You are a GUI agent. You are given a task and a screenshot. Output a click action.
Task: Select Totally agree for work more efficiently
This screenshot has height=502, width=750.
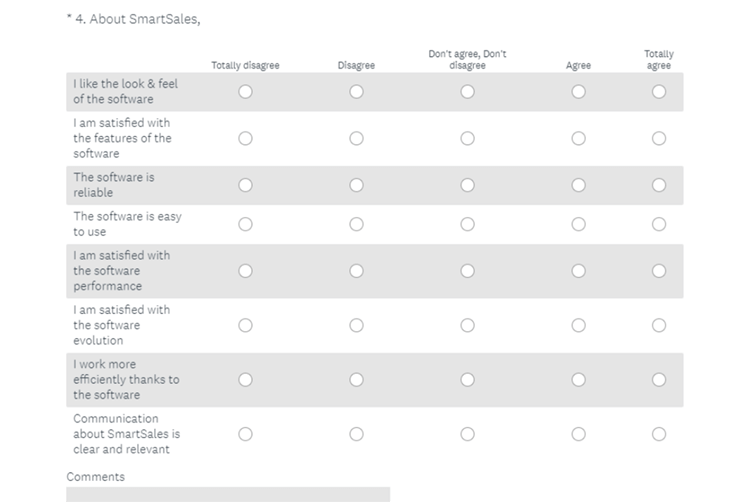coord(659,380)
